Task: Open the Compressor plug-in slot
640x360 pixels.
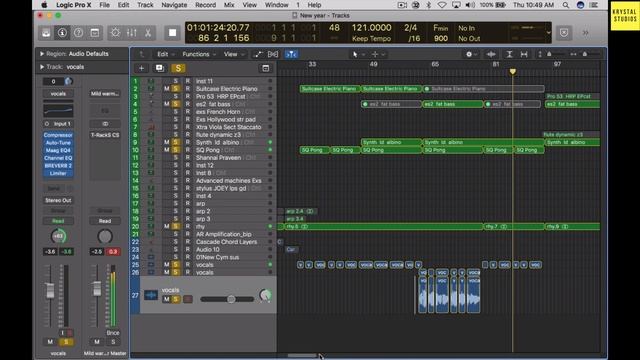Action: click(x=58, y=135)
